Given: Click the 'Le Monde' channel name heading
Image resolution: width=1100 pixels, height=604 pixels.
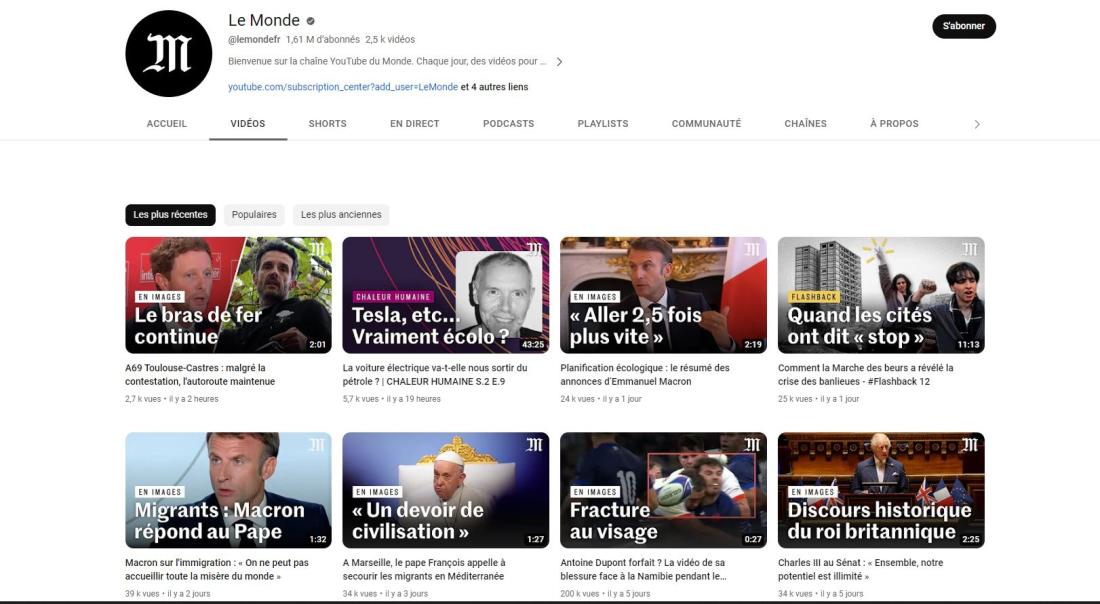Looking at the screenshot, I should pyautogui.click(x=264, y=20).
